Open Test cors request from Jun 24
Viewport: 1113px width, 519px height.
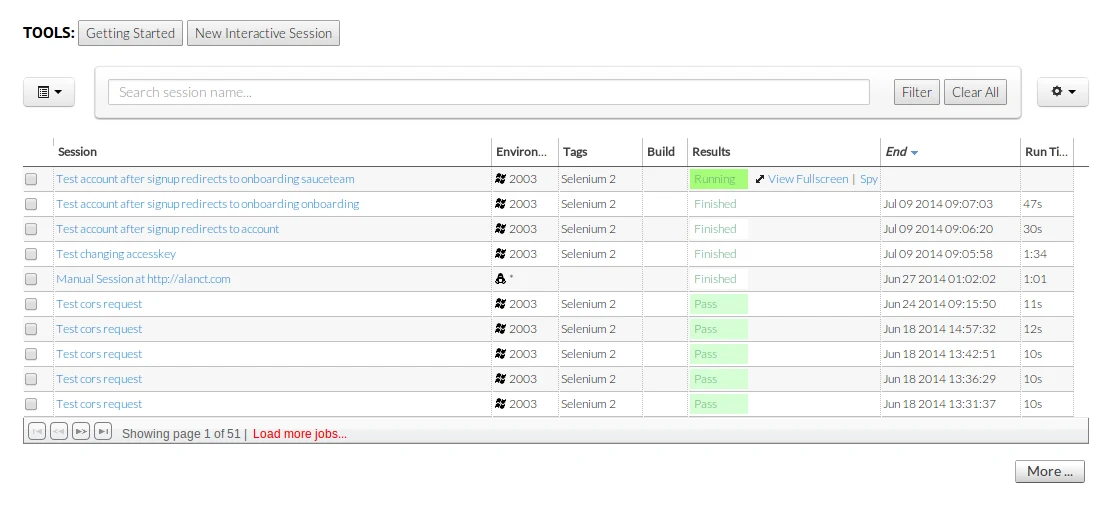[99, 304]
